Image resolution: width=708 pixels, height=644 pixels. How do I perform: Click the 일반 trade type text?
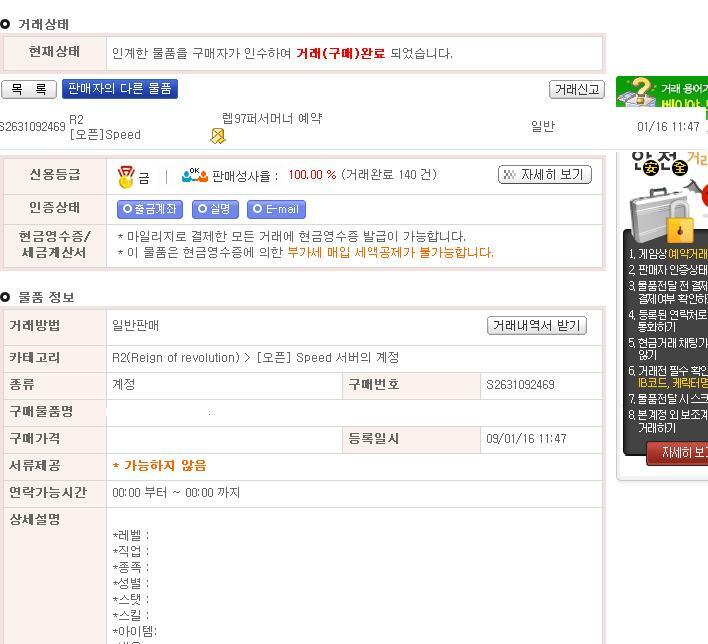click(x=543, y=126)
